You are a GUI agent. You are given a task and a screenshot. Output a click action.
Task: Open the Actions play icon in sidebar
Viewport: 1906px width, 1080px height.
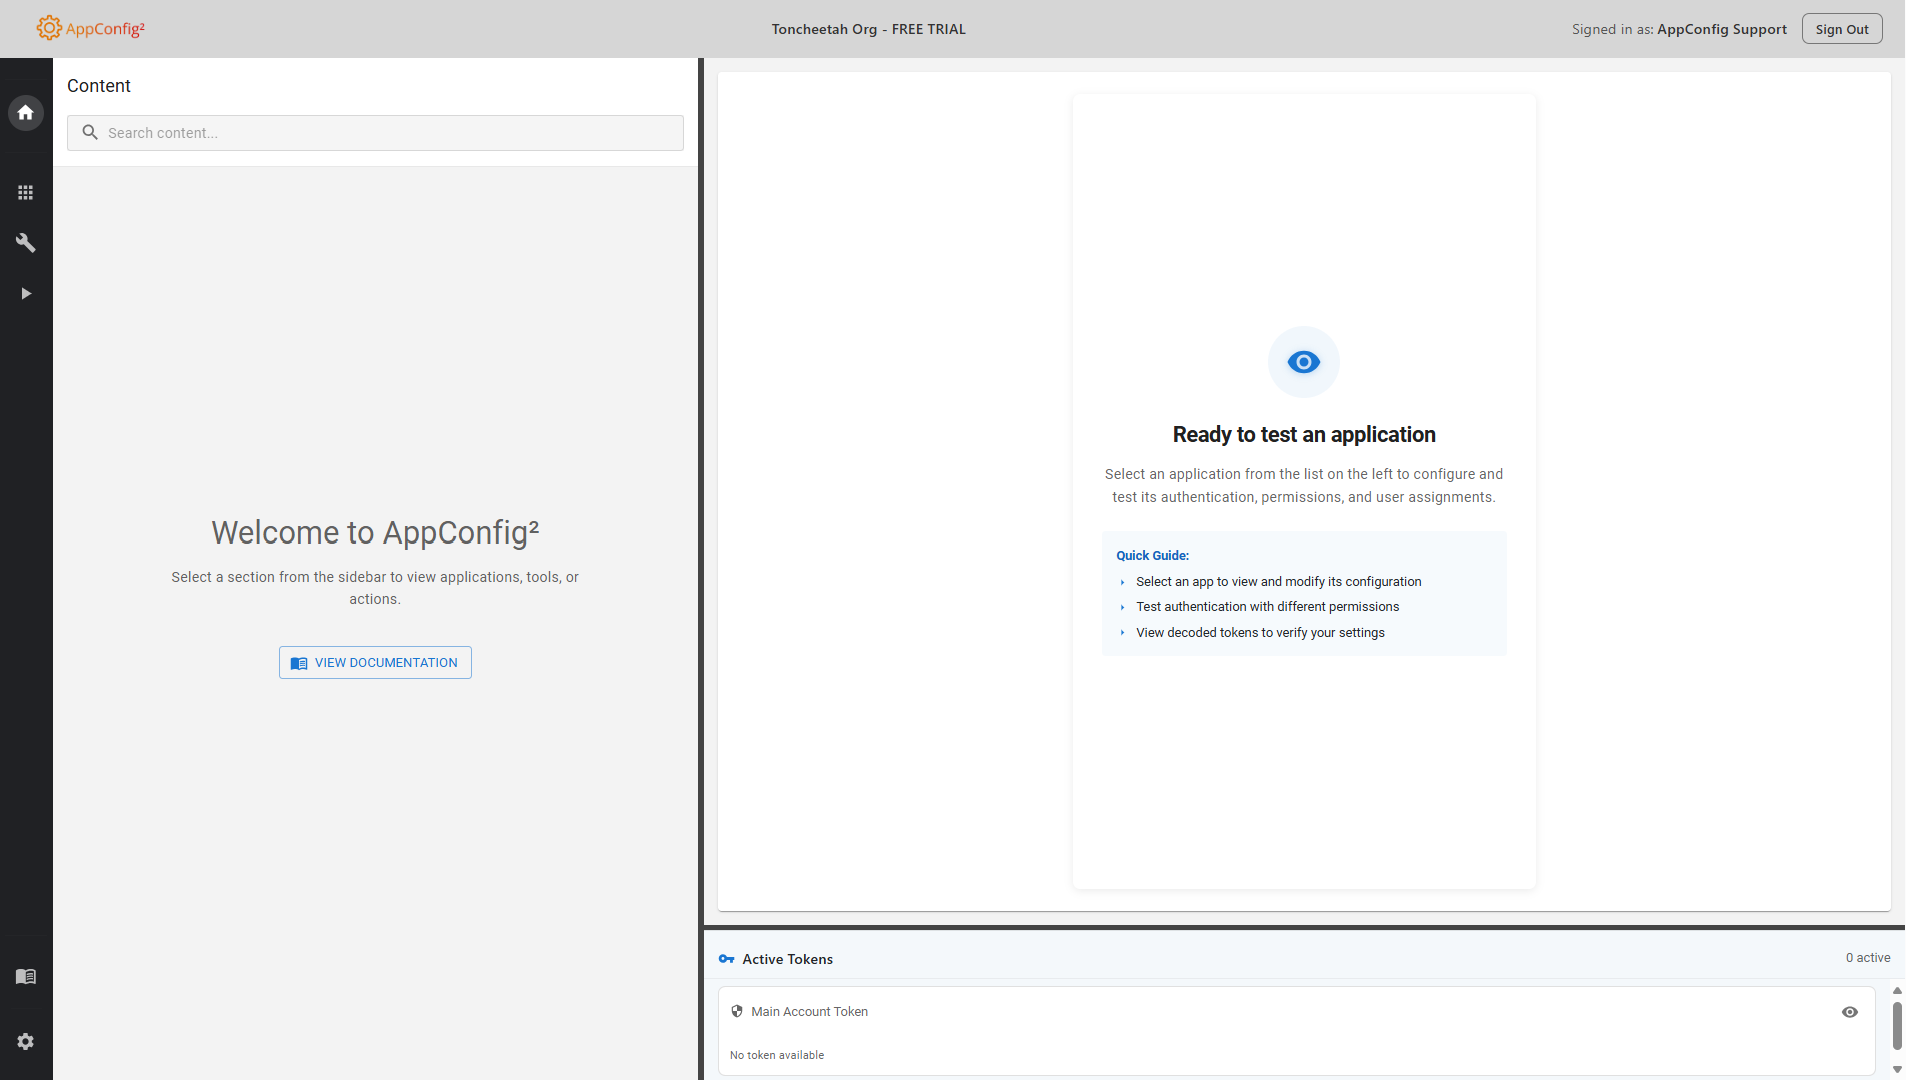pyautogui.click(x=26, y=294)
